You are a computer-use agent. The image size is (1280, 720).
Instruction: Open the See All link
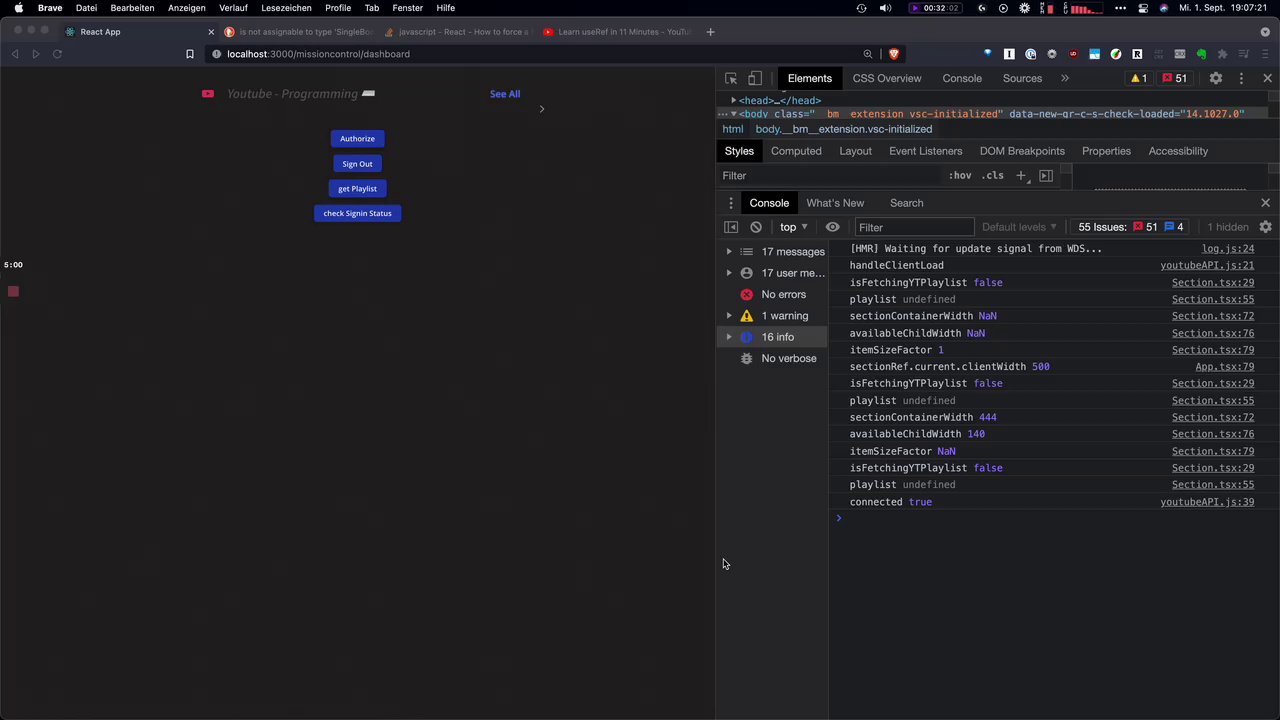[505, 94]
